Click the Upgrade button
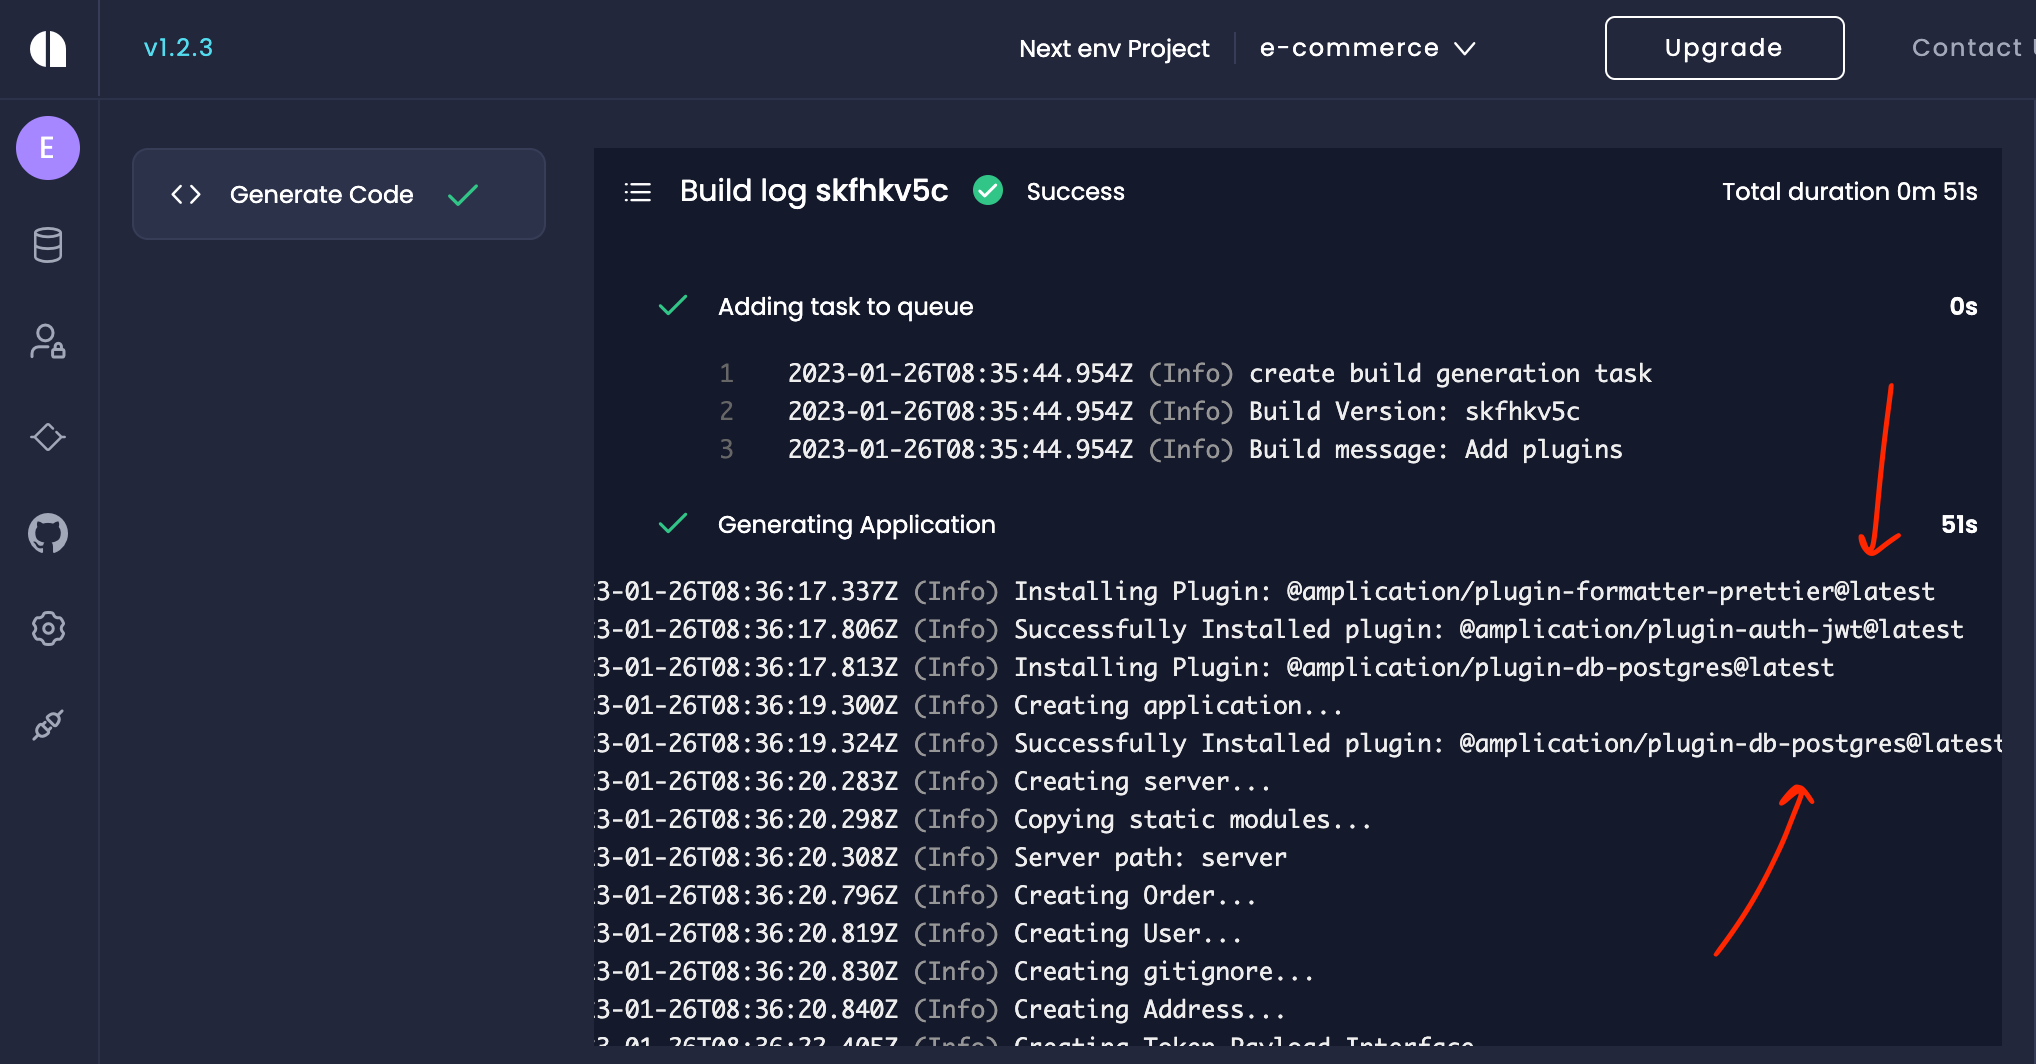The image size is (2036, 1064). pyautogui.click(x=1724, y=47)
